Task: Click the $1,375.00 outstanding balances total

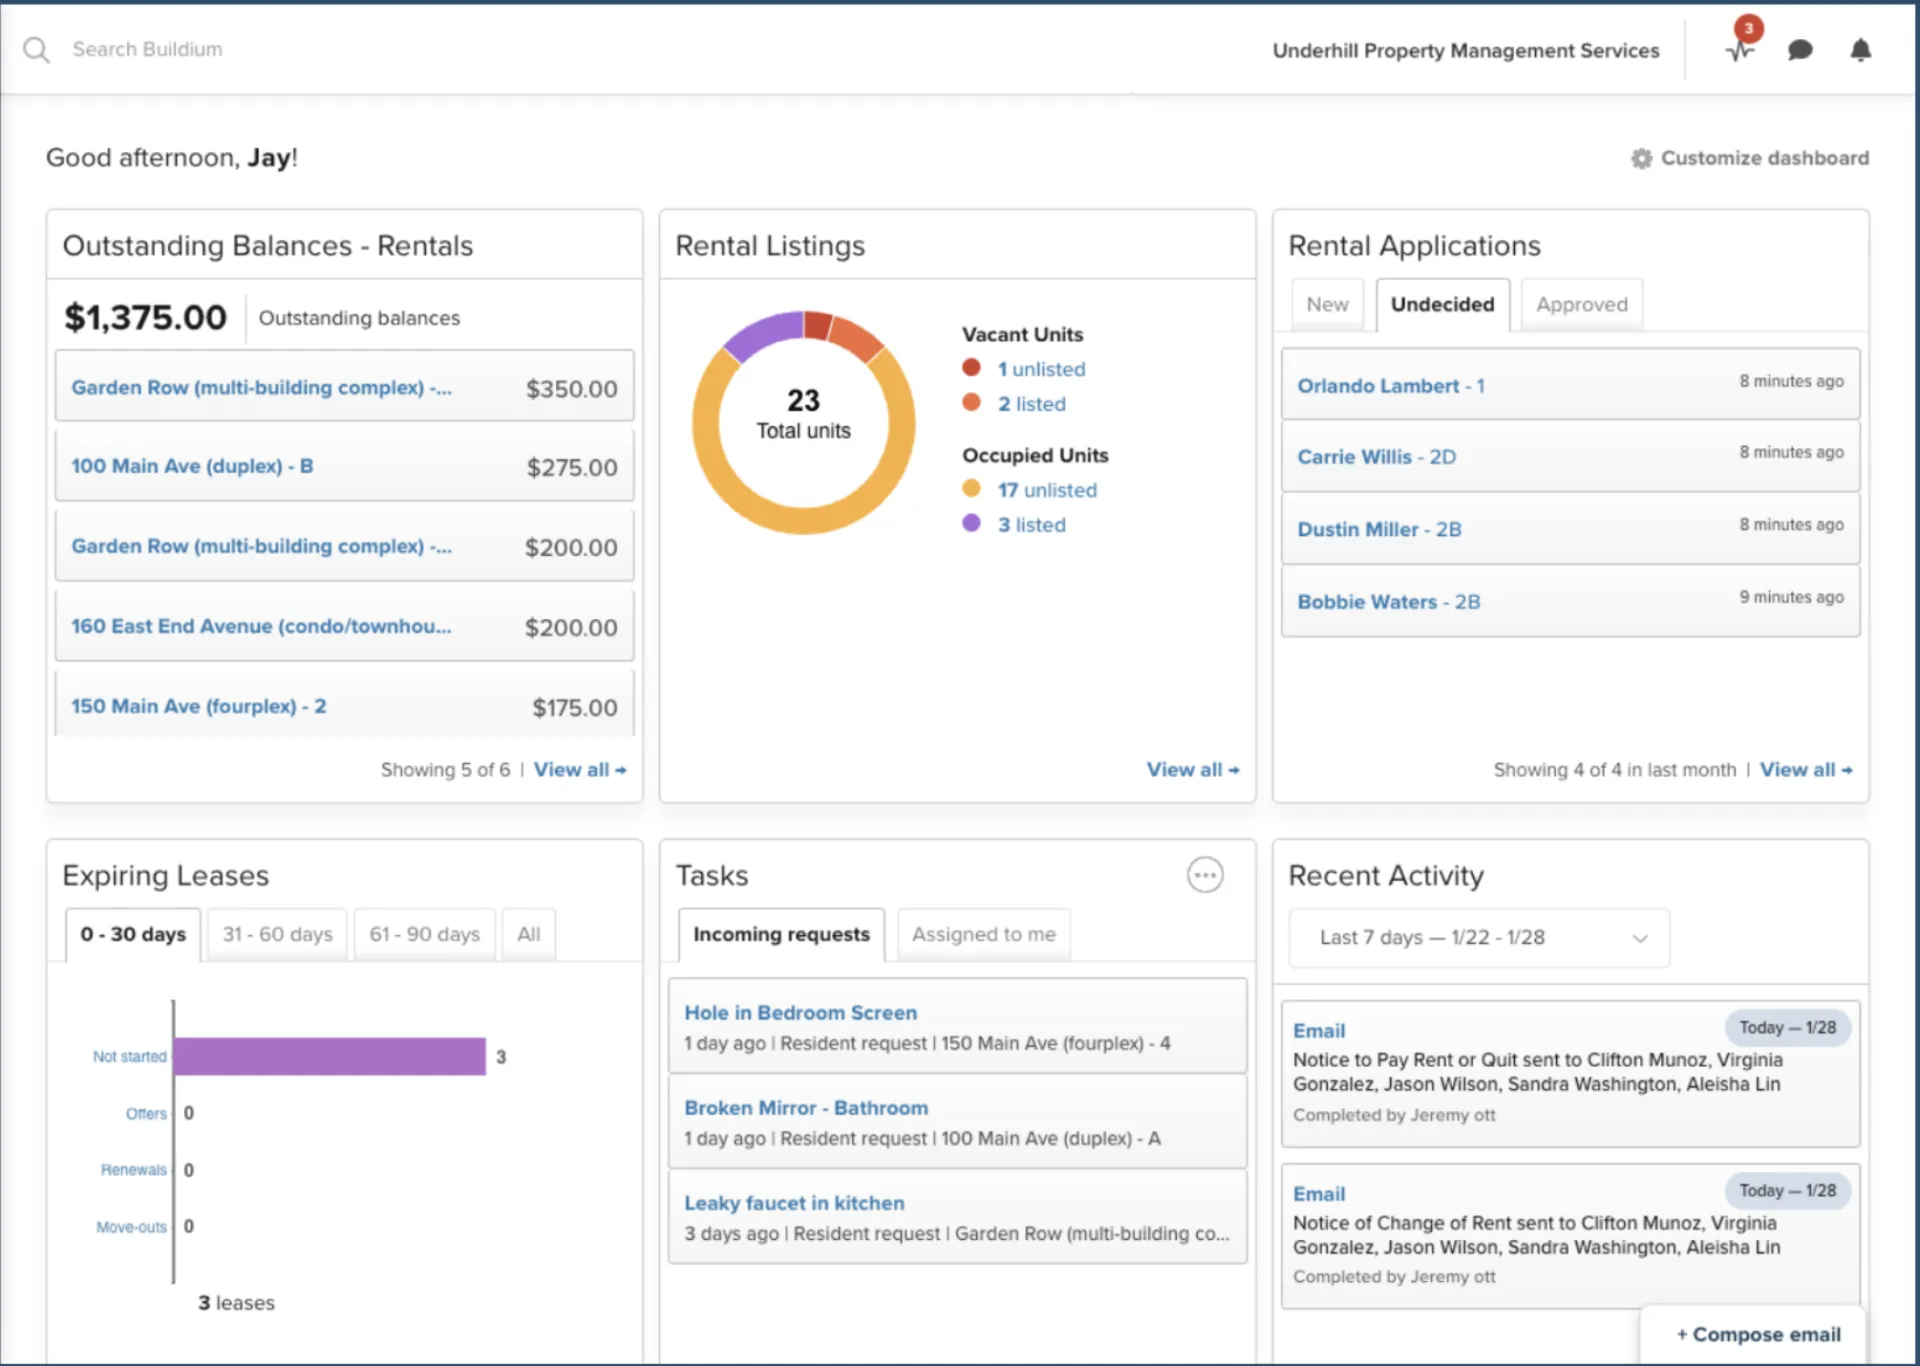Action: (145, 317)
